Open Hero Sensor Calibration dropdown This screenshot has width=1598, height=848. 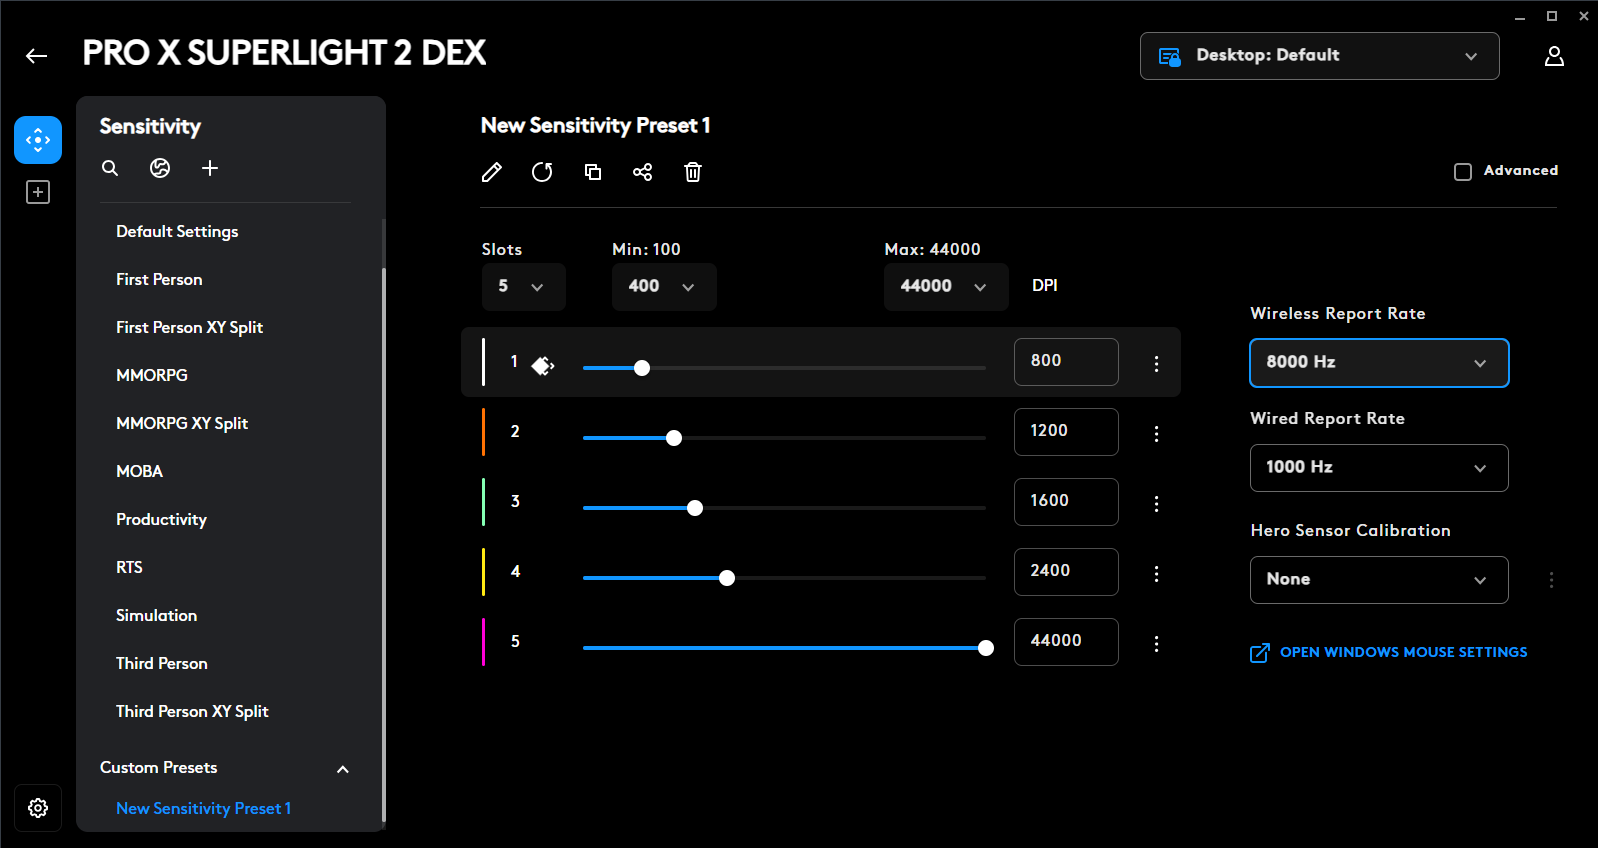coord(1379,580)
